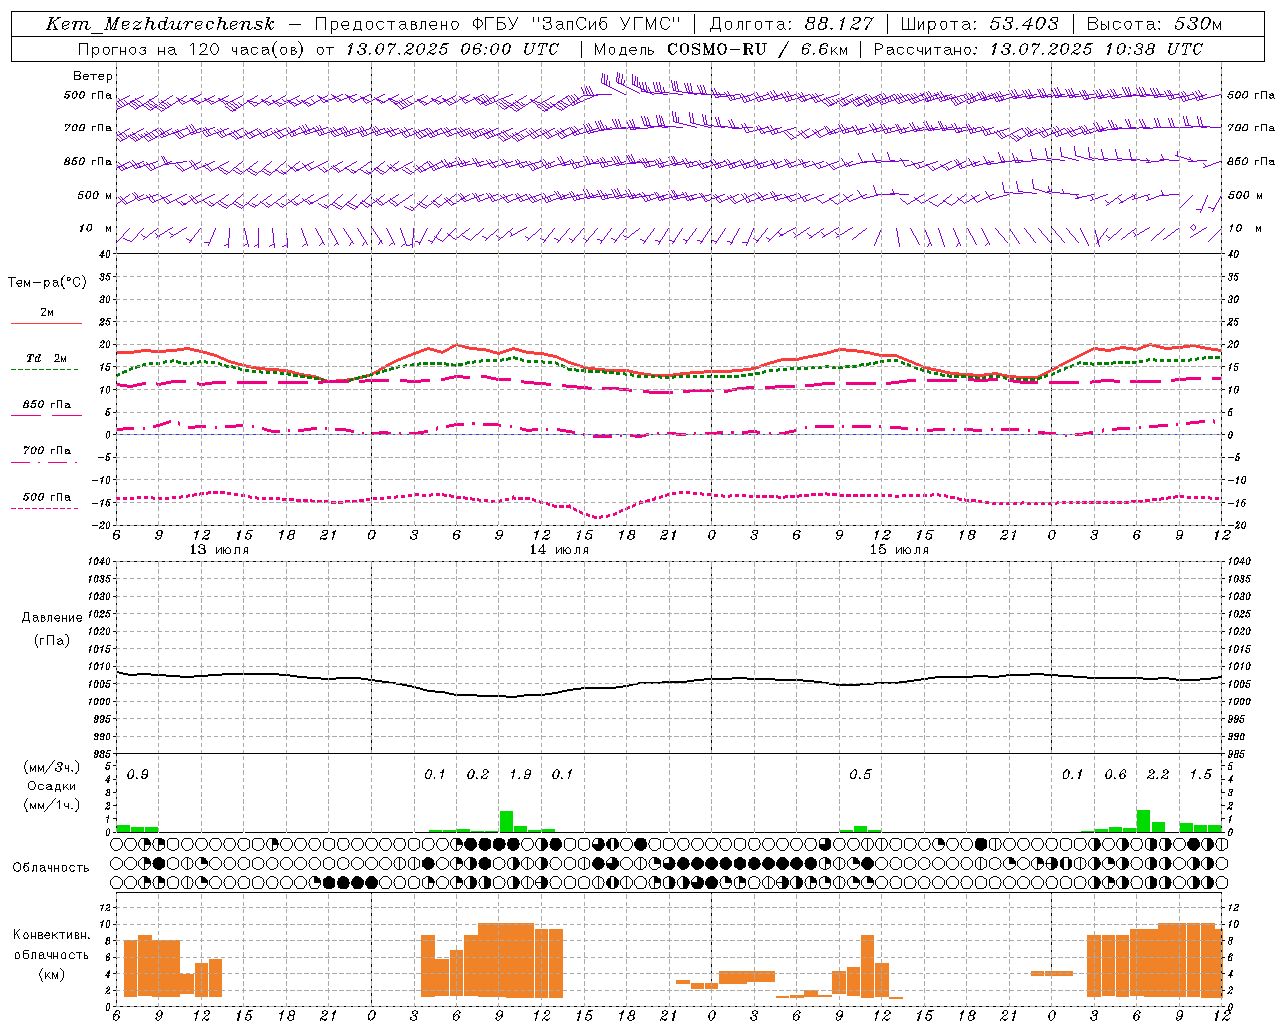Click the 2.2 precipitation total
Screen dimensions: 1280x1024
[1158, 775]
